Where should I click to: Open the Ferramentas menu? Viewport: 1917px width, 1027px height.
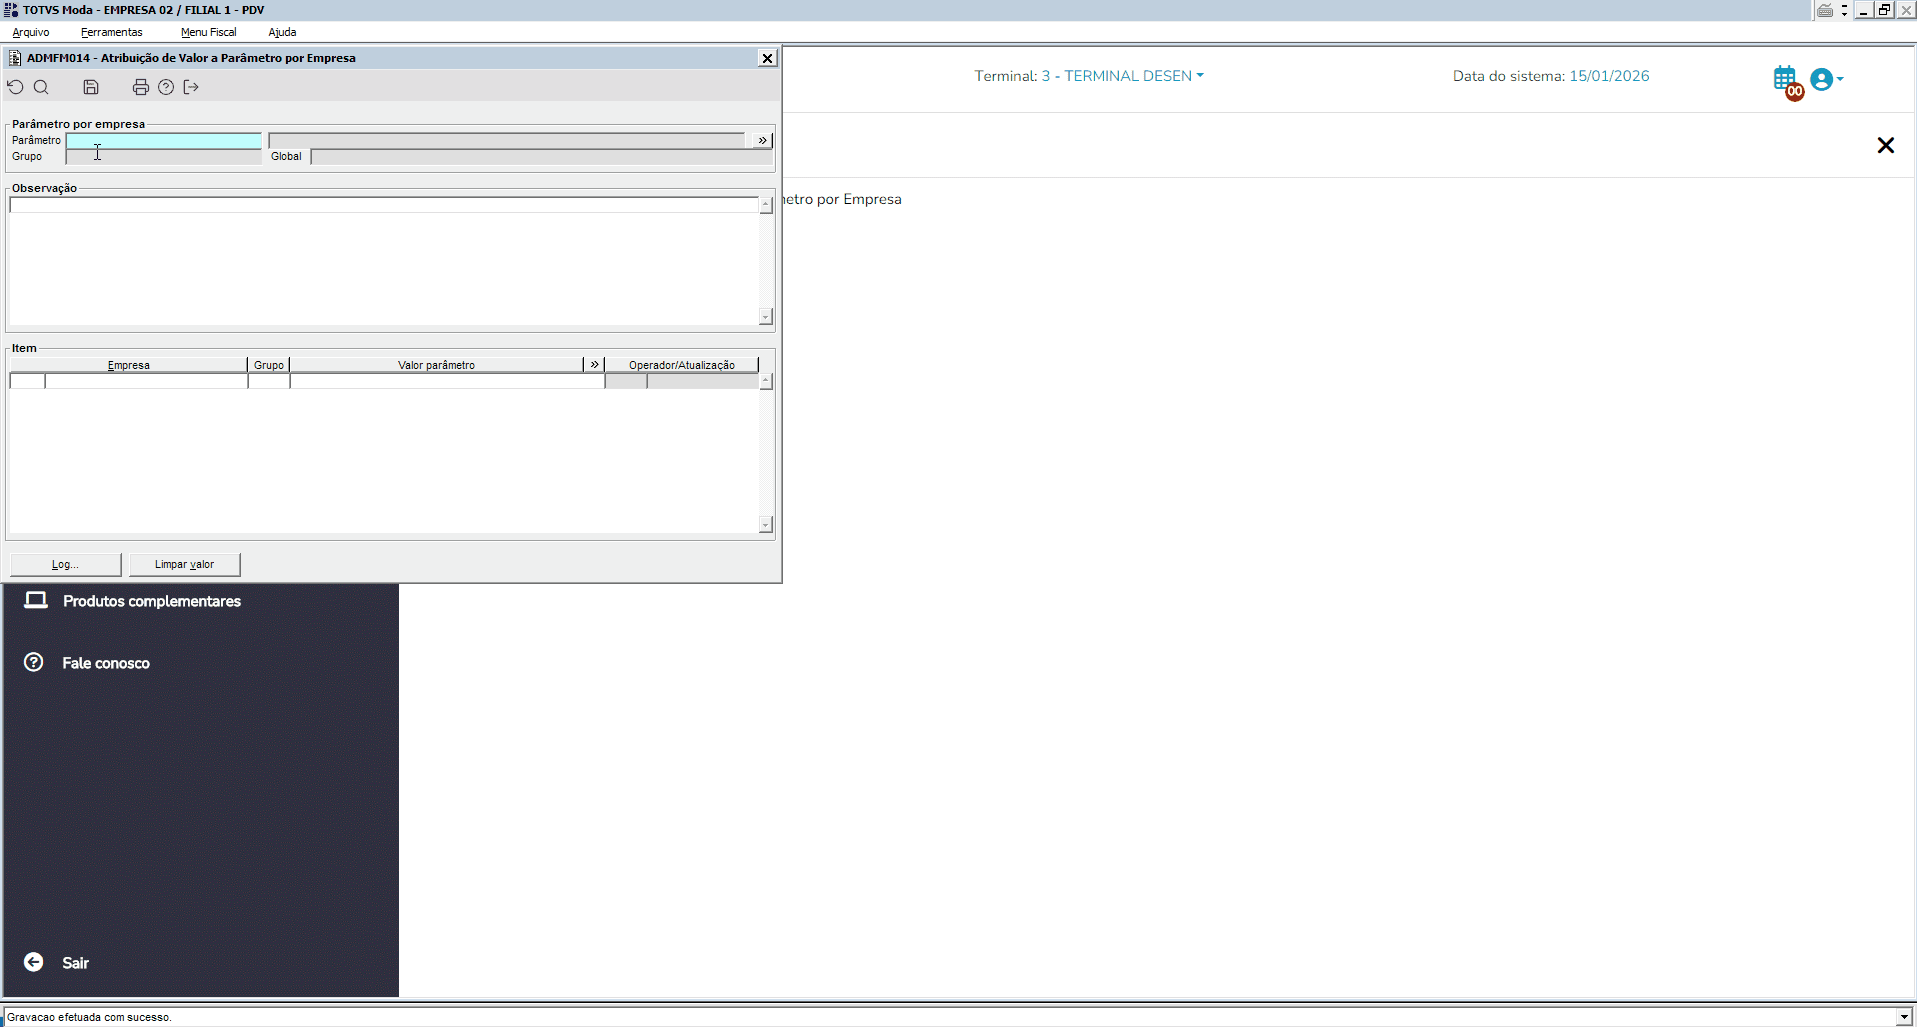click(112, 32)
